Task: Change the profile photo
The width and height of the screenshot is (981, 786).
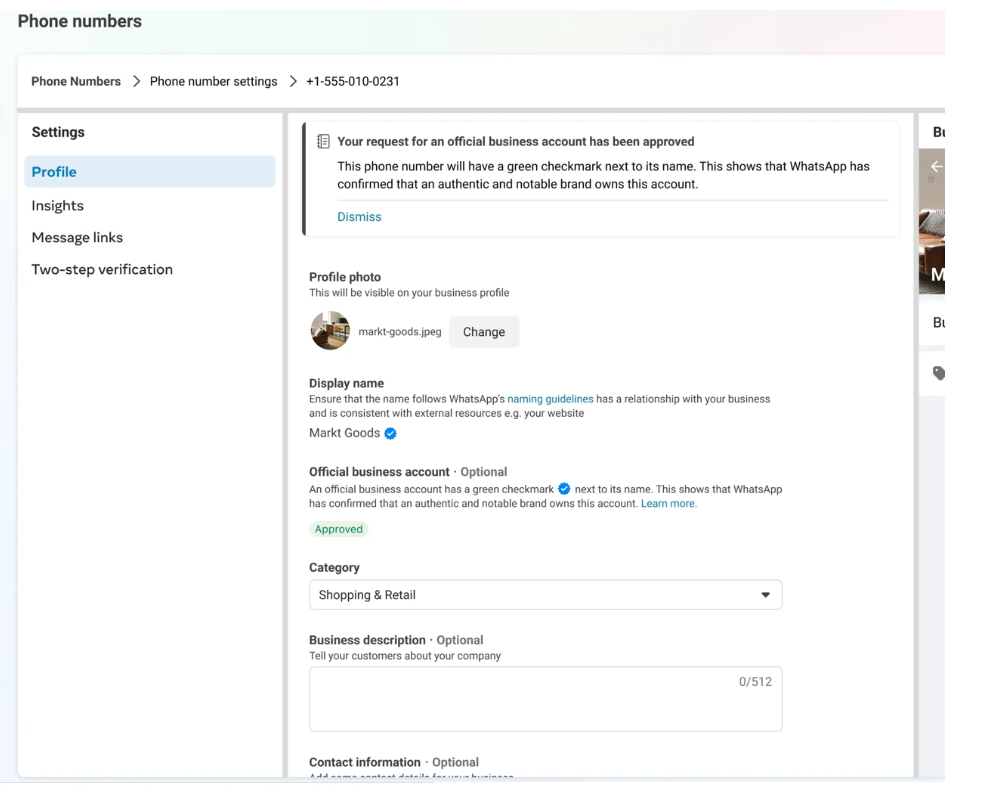Action: pyautogui.click(x=484, y=332)
